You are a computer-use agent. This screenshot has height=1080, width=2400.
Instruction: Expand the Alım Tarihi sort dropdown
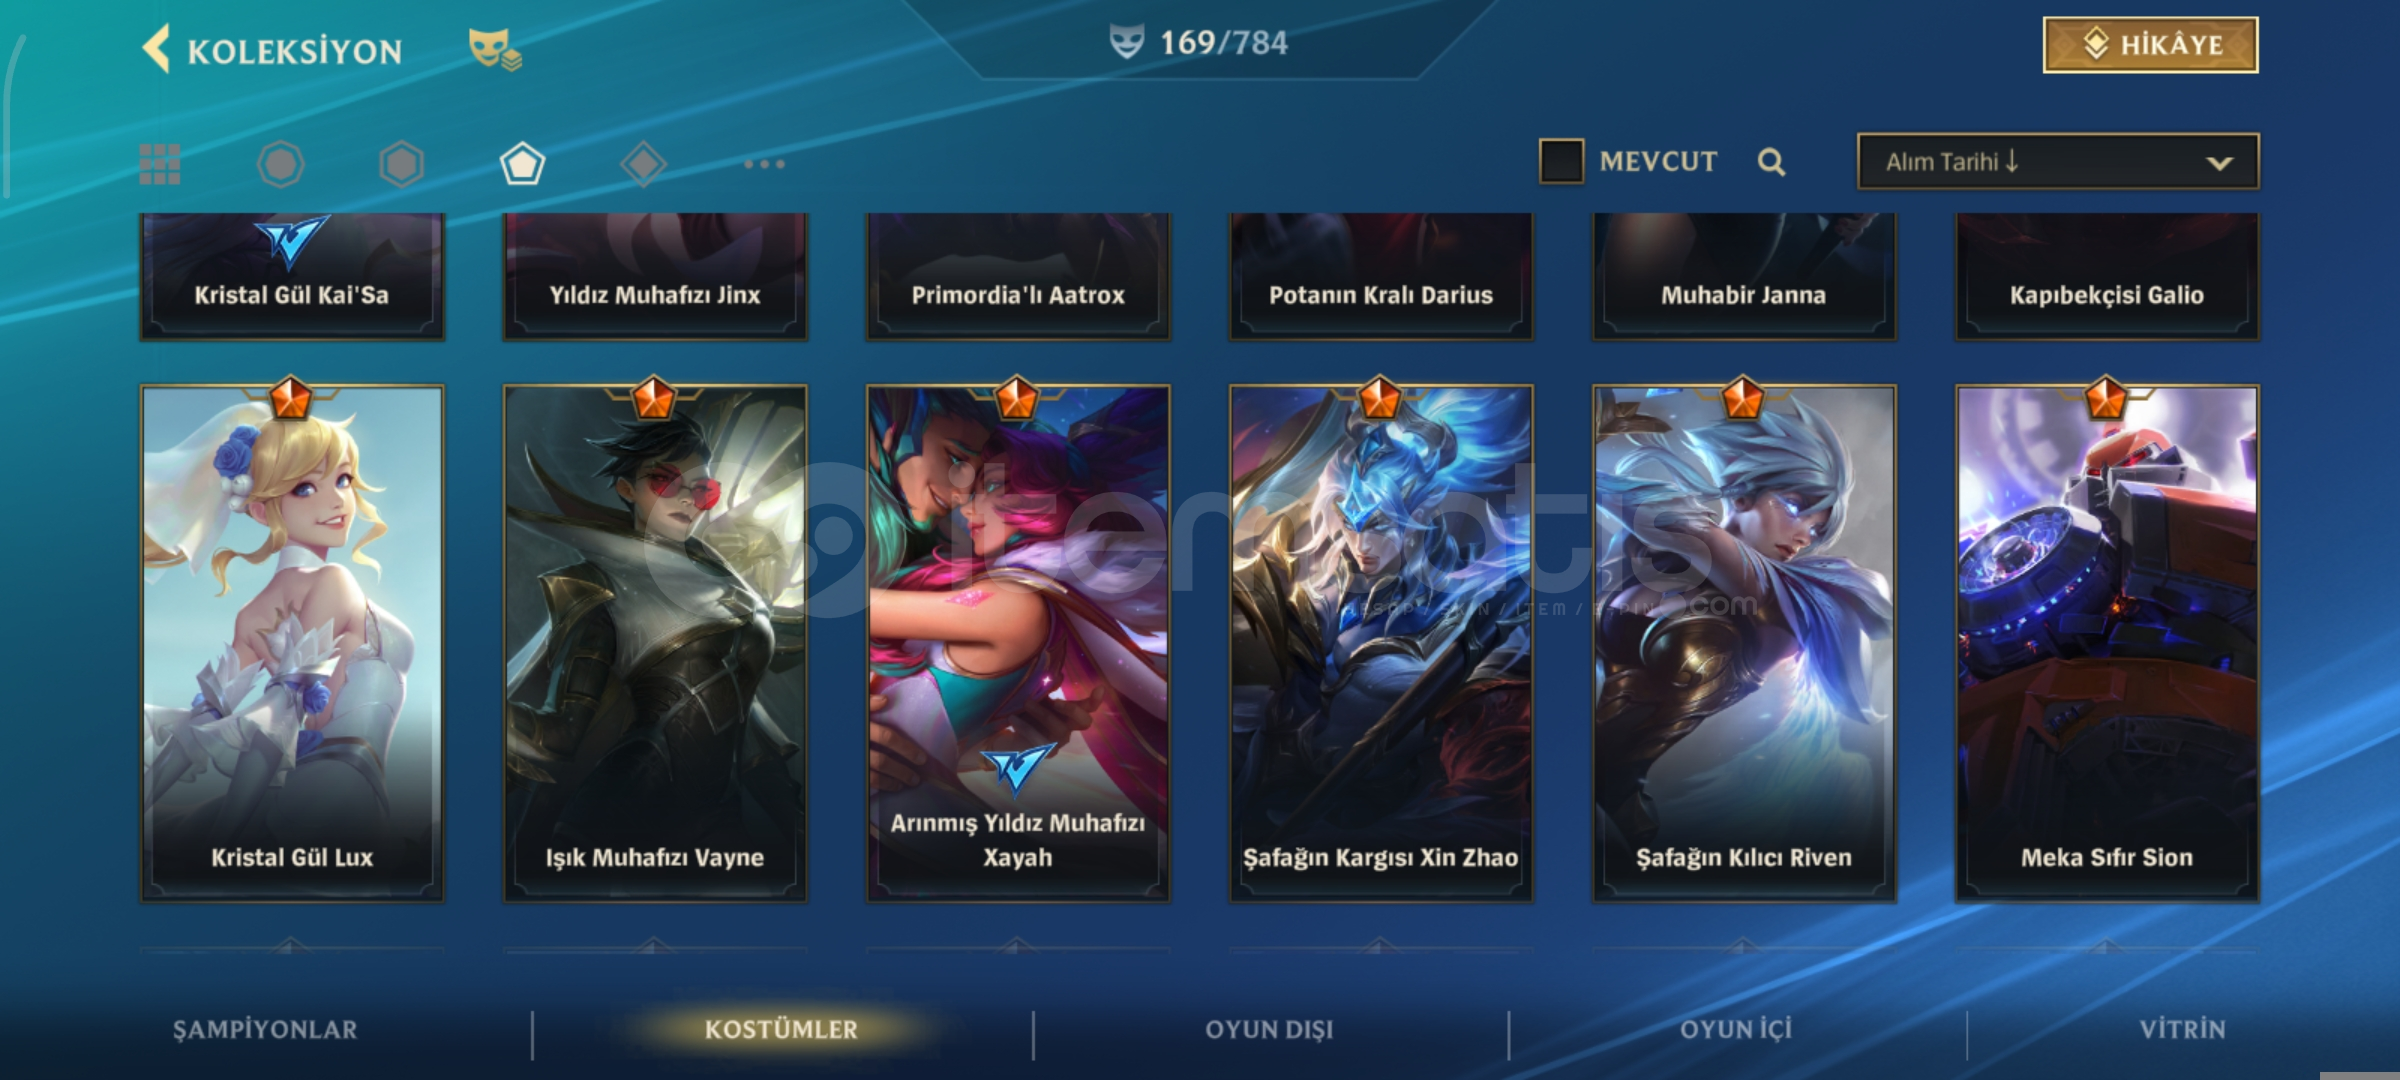pos(2058,161)
